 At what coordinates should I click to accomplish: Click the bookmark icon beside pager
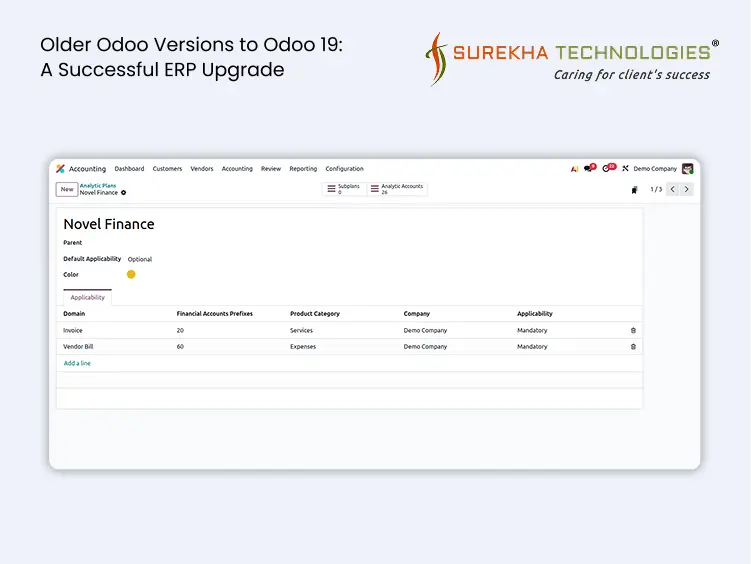[x=635, y=190]
